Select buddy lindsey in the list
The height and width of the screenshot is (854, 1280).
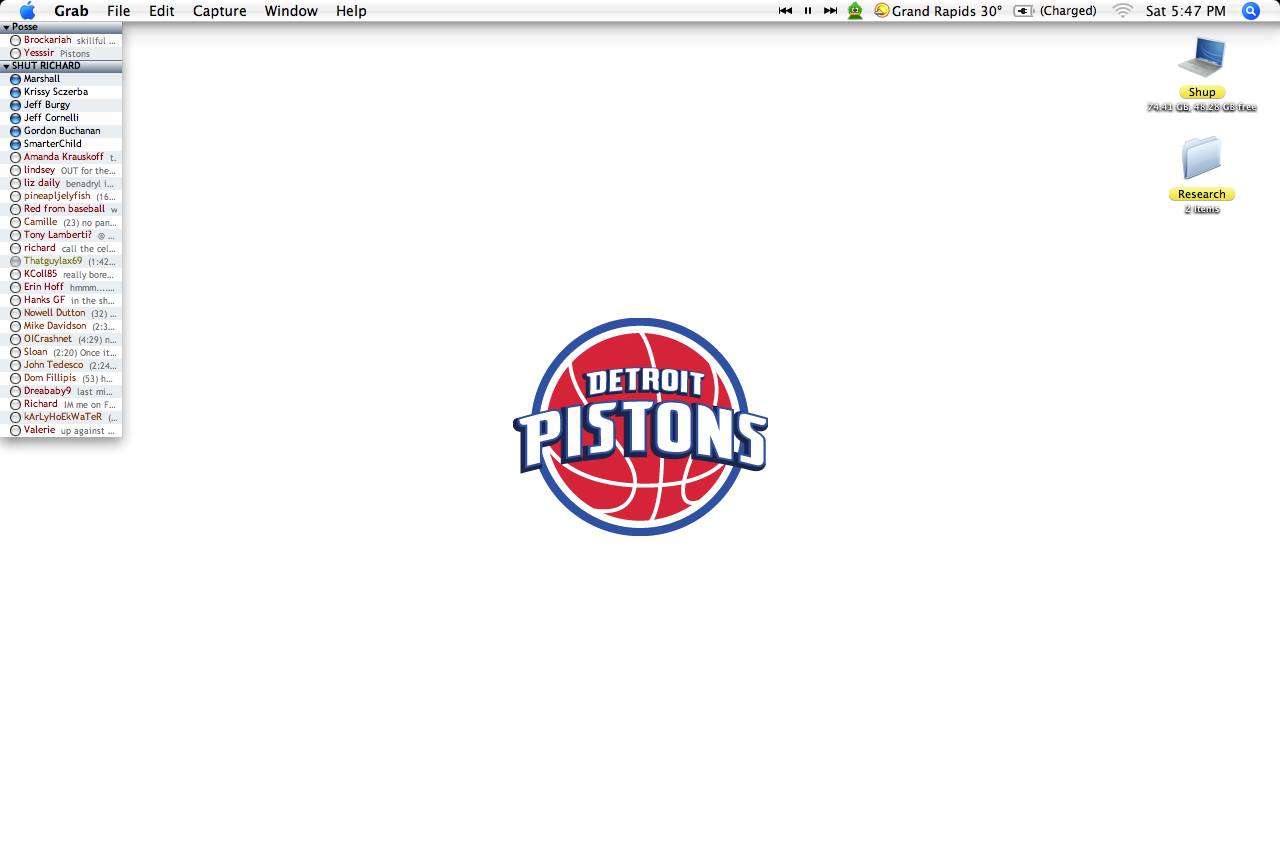tap(61, 170)
